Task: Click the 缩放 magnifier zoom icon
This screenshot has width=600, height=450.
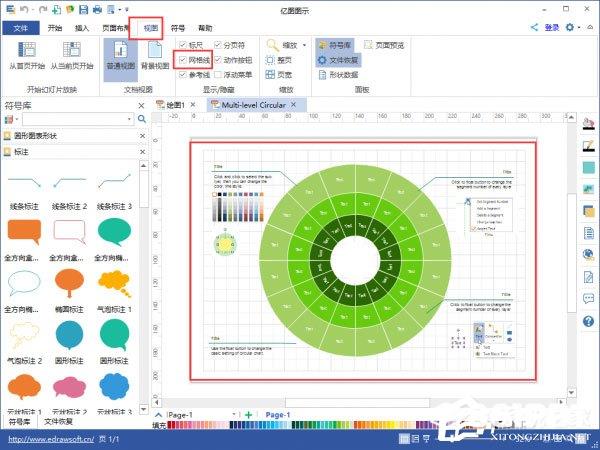Action: point(273,45)
